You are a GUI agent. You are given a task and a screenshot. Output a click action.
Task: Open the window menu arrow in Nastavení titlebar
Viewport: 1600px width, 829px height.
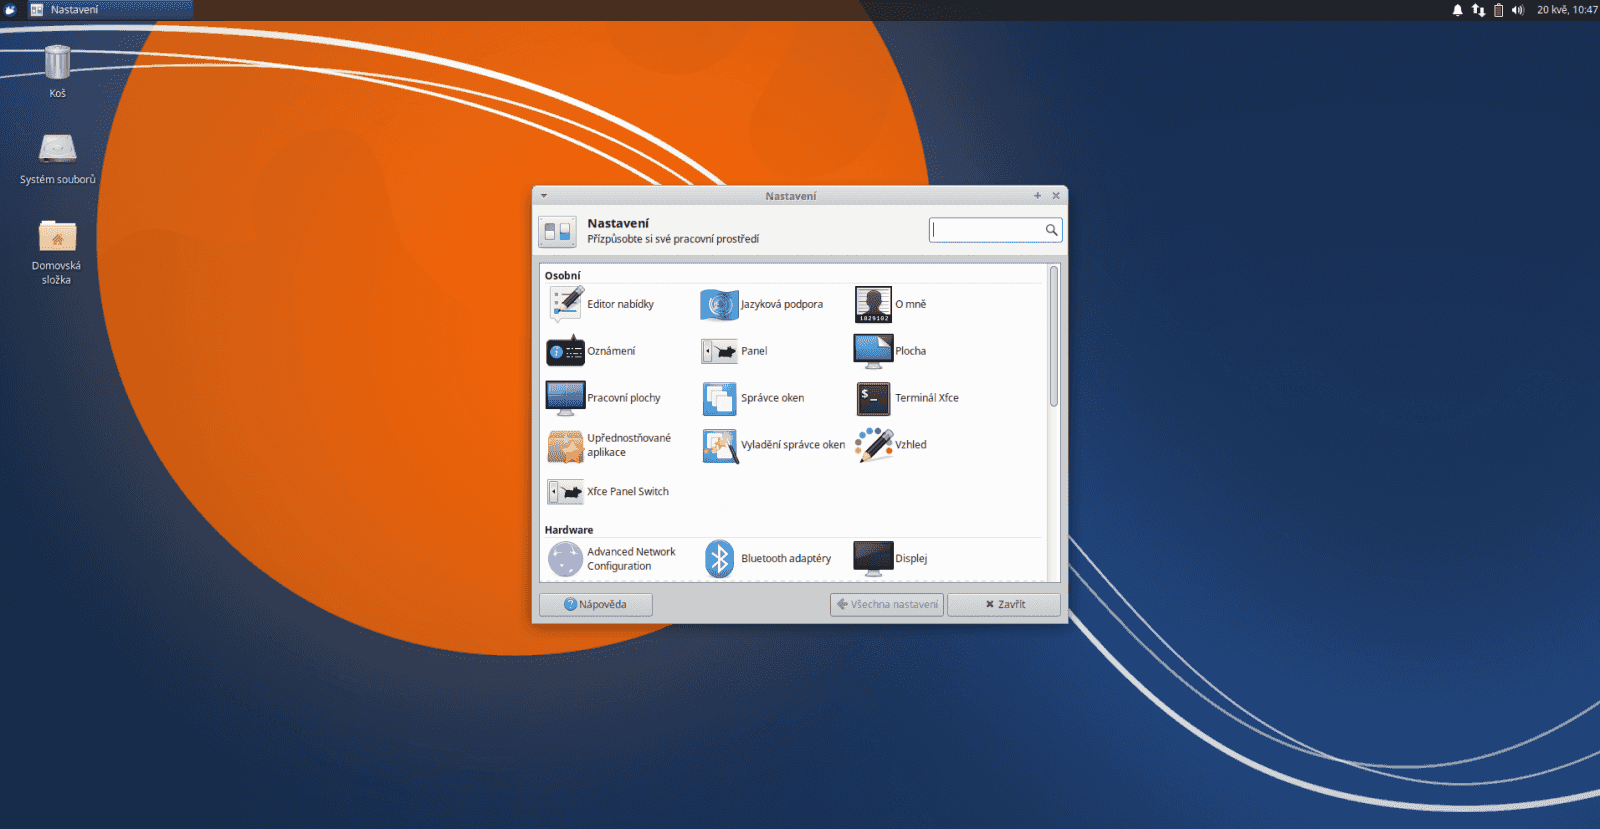point(544,196)
